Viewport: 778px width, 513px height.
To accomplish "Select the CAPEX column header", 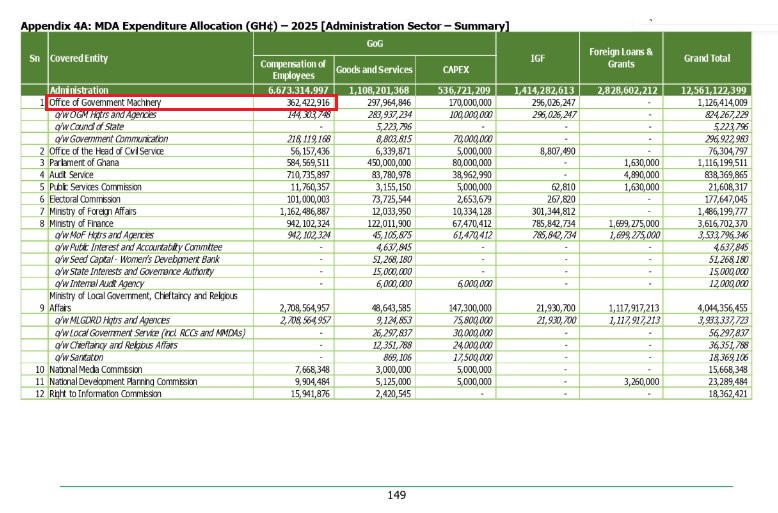I will (x=455, y=69).
